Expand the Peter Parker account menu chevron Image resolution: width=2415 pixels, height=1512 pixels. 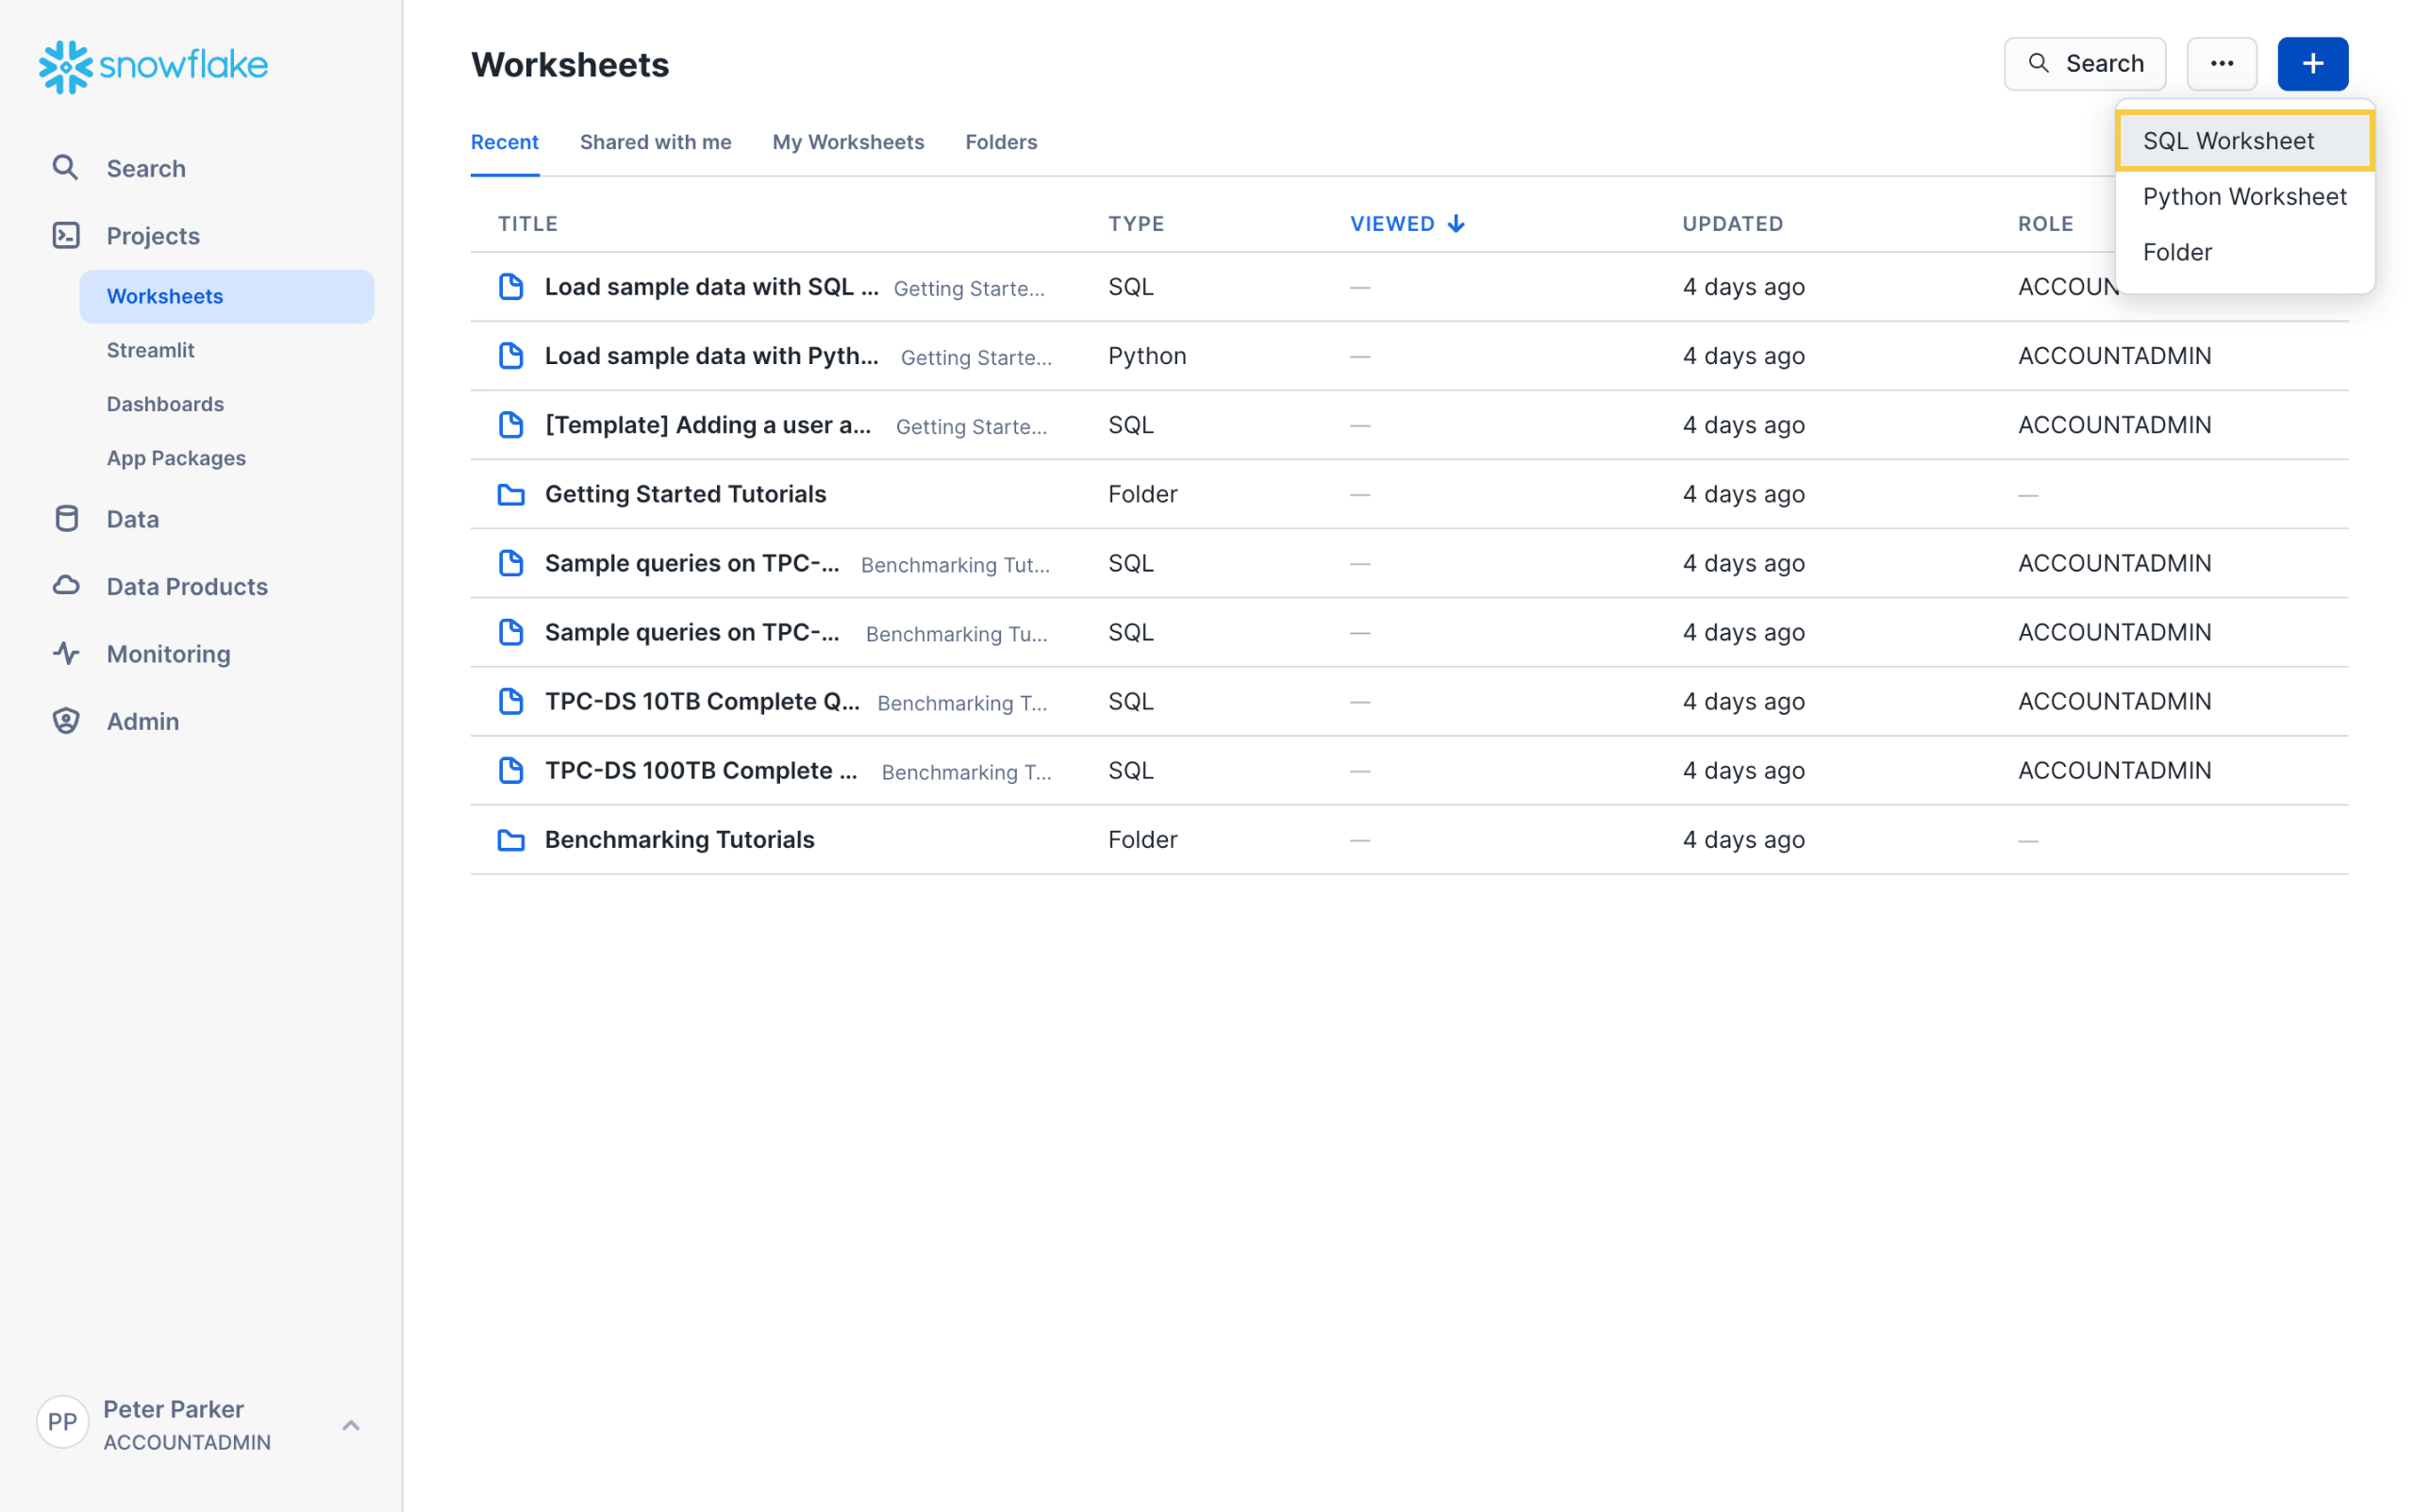pos(351,1425)
